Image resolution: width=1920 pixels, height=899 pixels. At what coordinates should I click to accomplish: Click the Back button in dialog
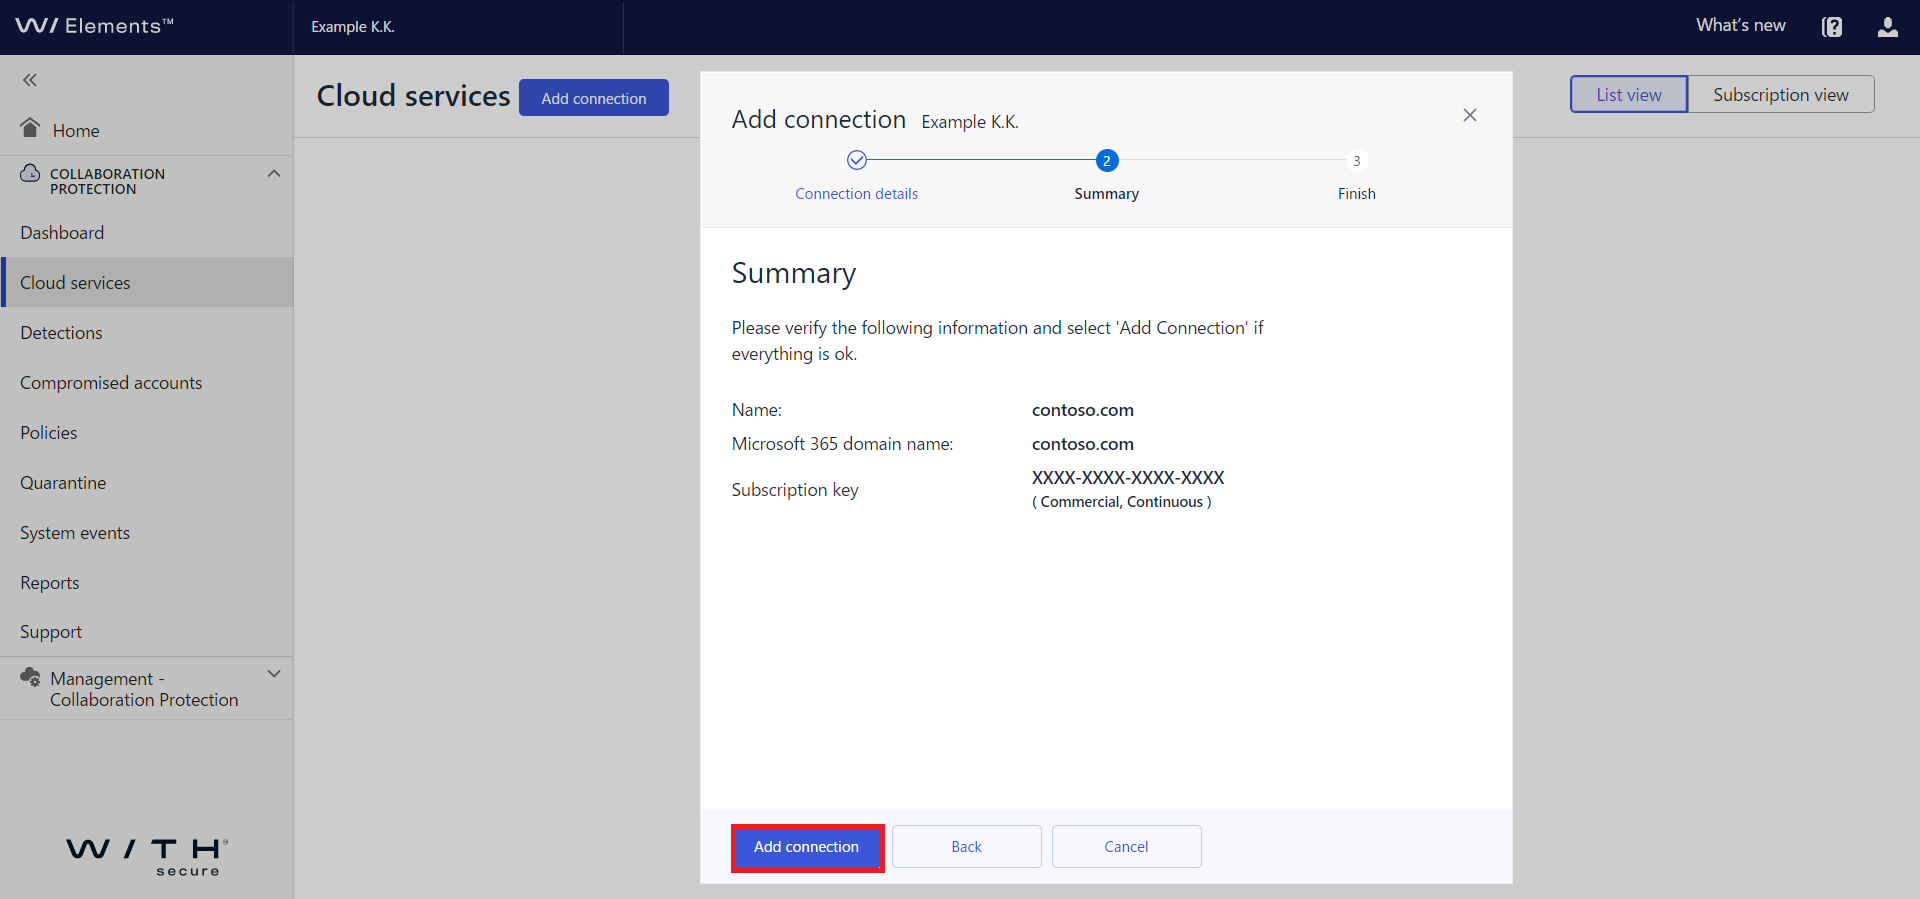pyautogui.click(x=967, y=847)
